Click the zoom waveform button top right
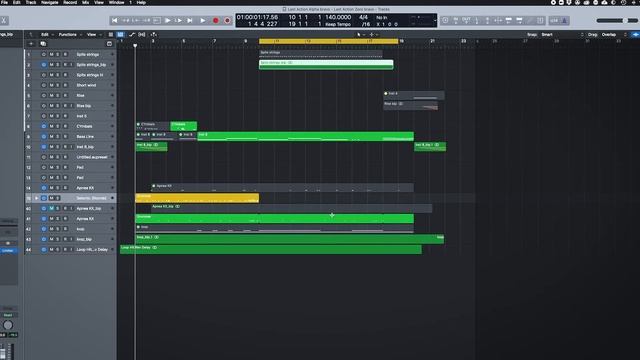This screenshot has height=360, width=640. pos(635,35)
